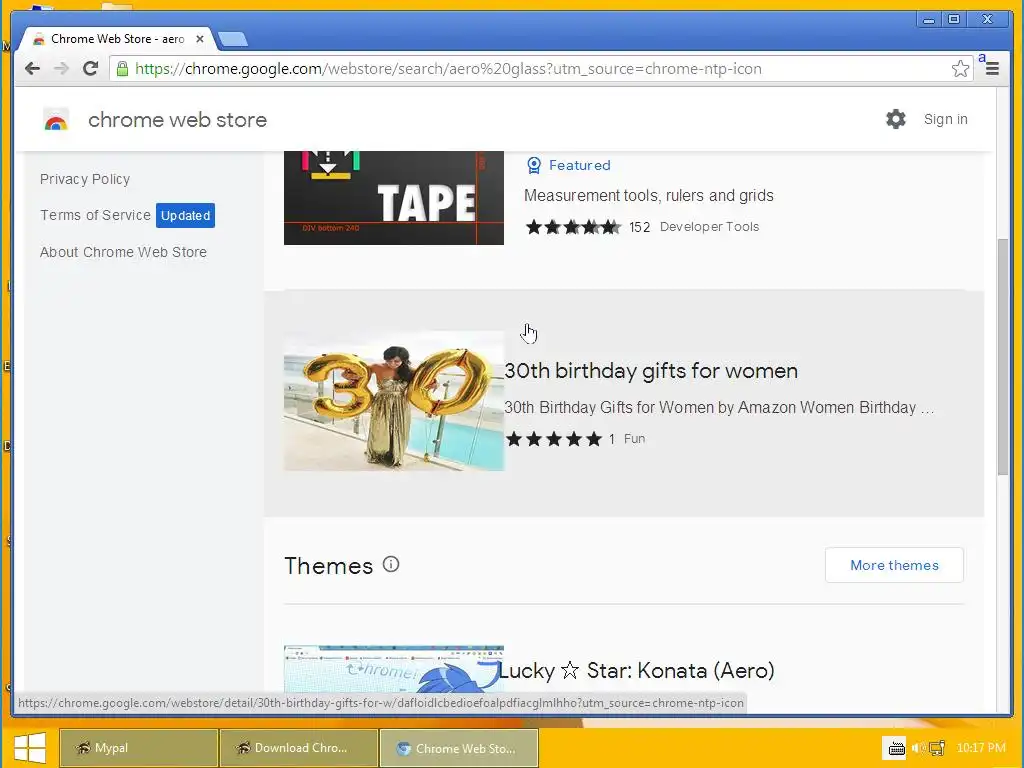1024x768 pixels.
Task: Click the browser forward arrow
Action: pyautogui.click(x=61, y=69)
